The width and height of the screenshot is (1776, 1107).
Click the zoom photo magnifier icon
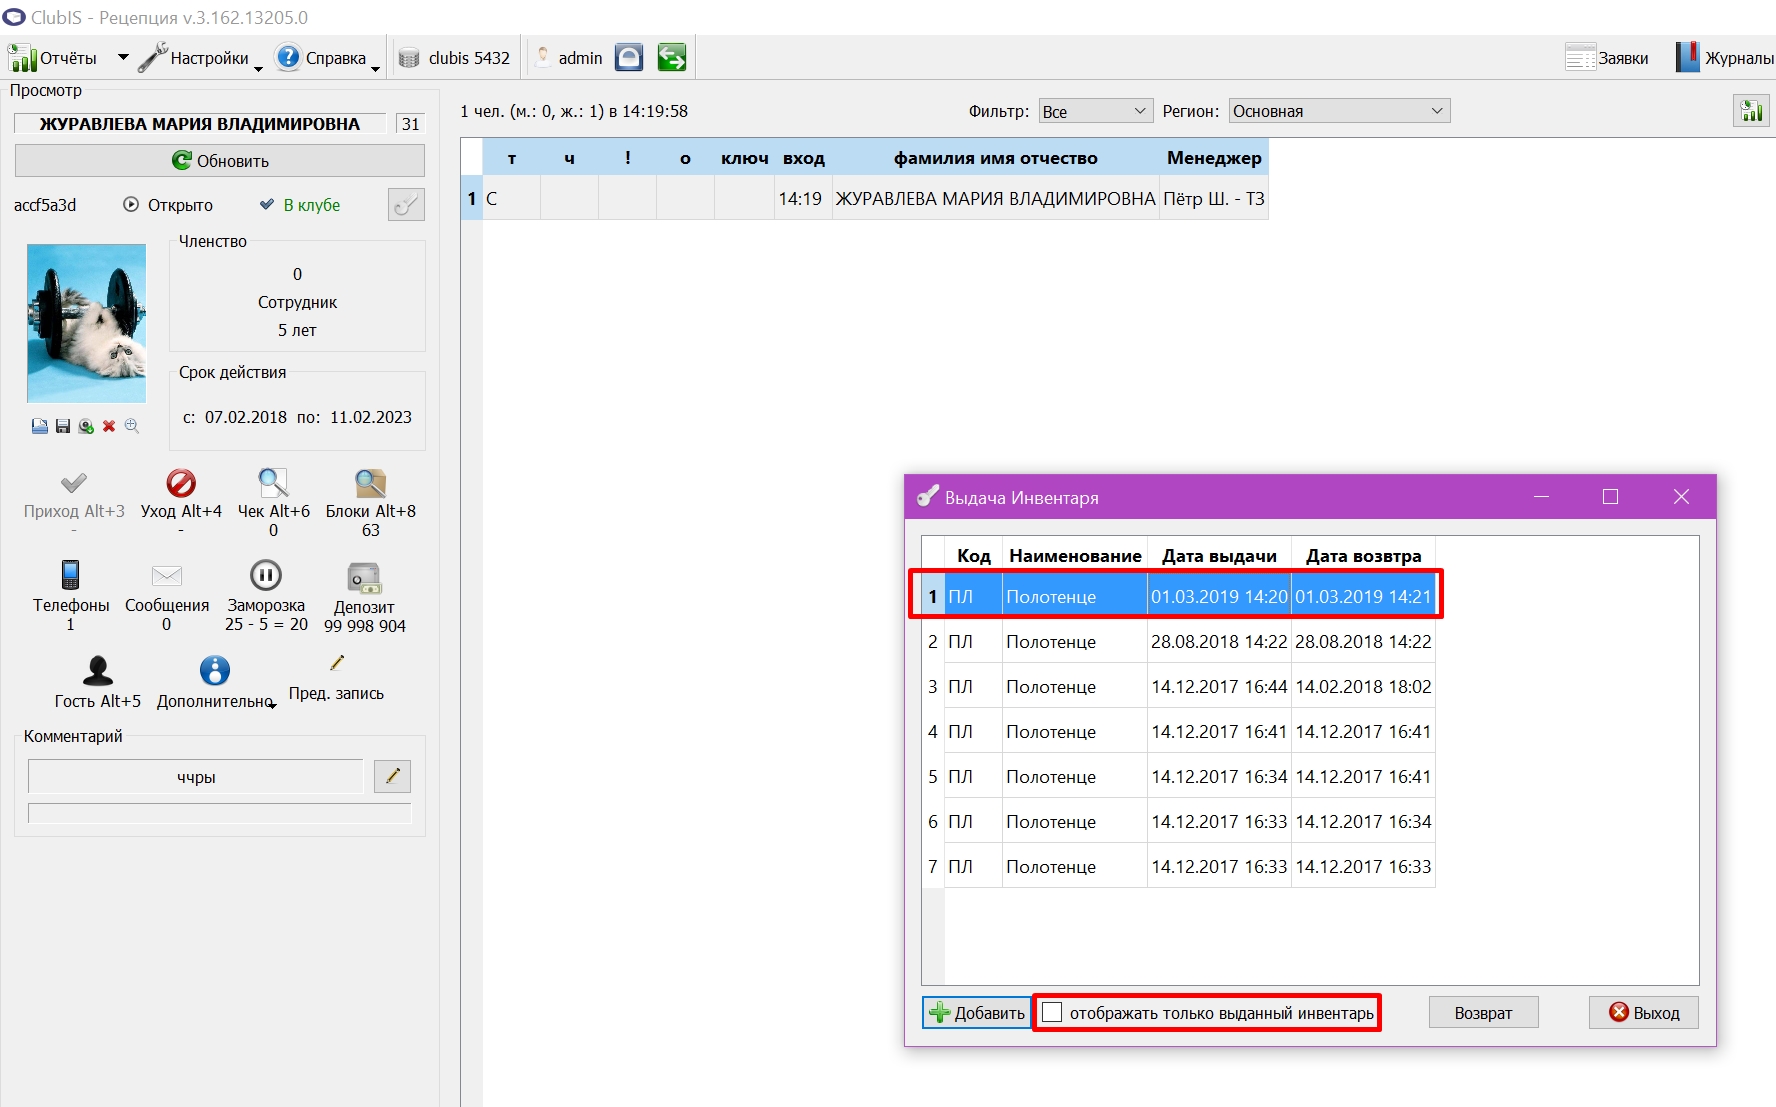[131, 426]
